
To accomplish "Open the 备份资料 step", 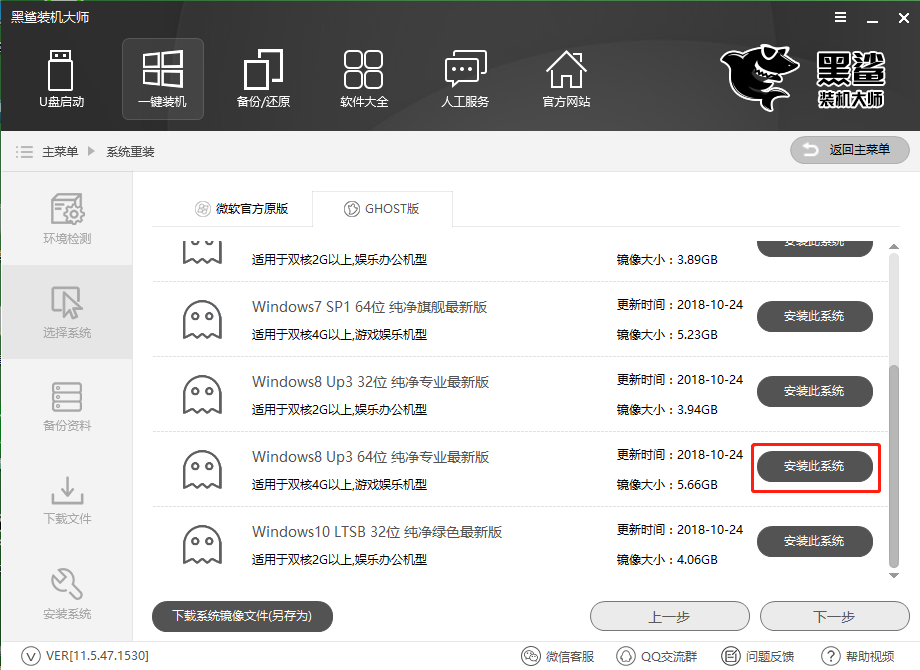I will point(66,406).
